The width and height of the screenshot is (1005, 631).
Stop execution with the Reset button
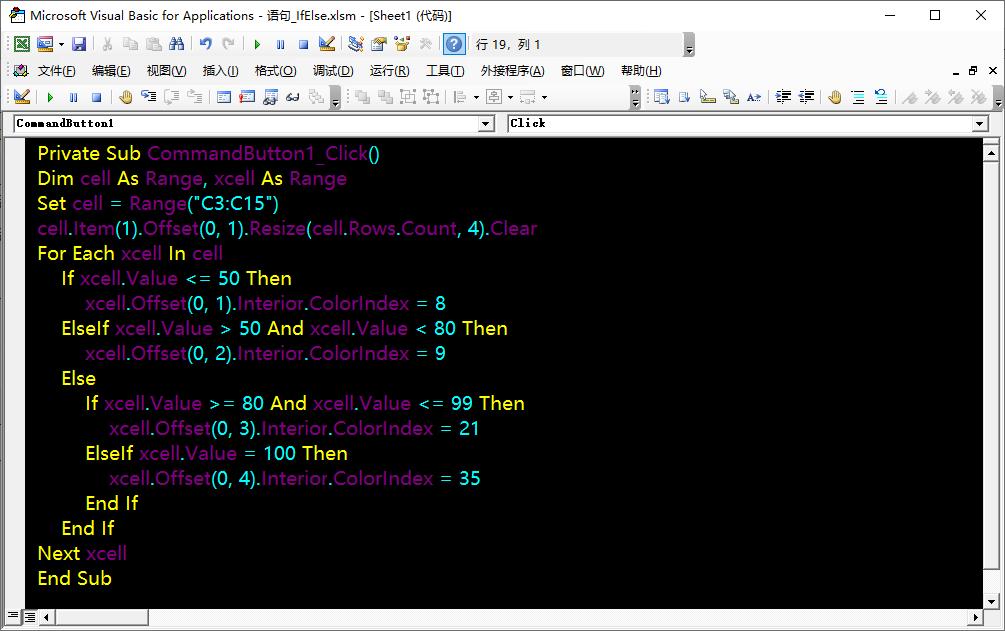303,44
